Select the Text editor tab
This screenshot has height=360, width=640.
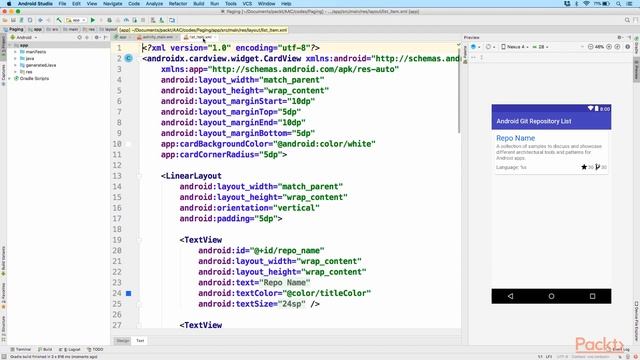coord(140,340)
